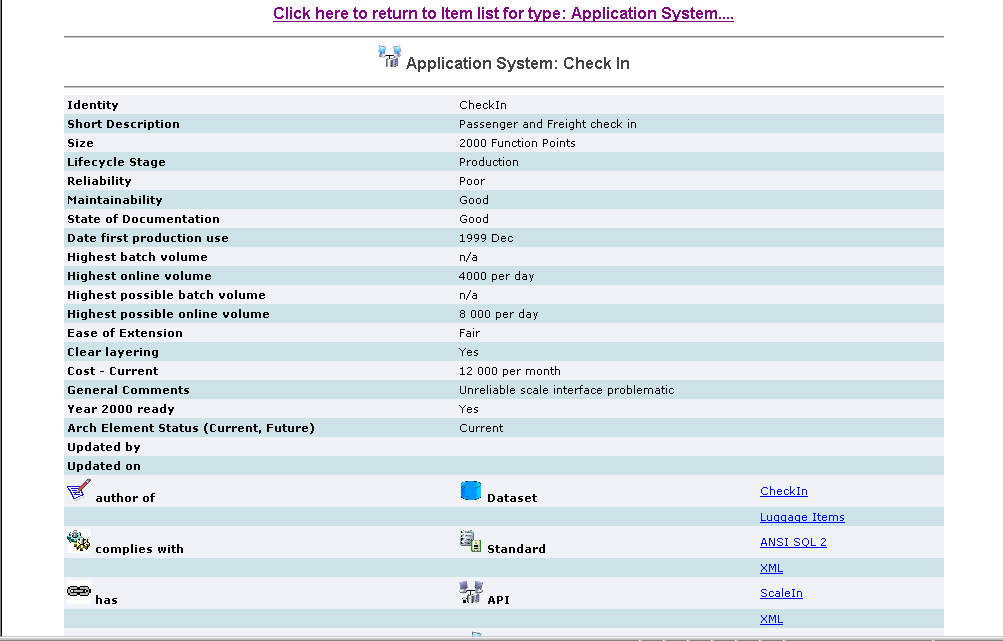Click the Application System icon in header
Screen dimensions: 1003x641
[389, 57]
